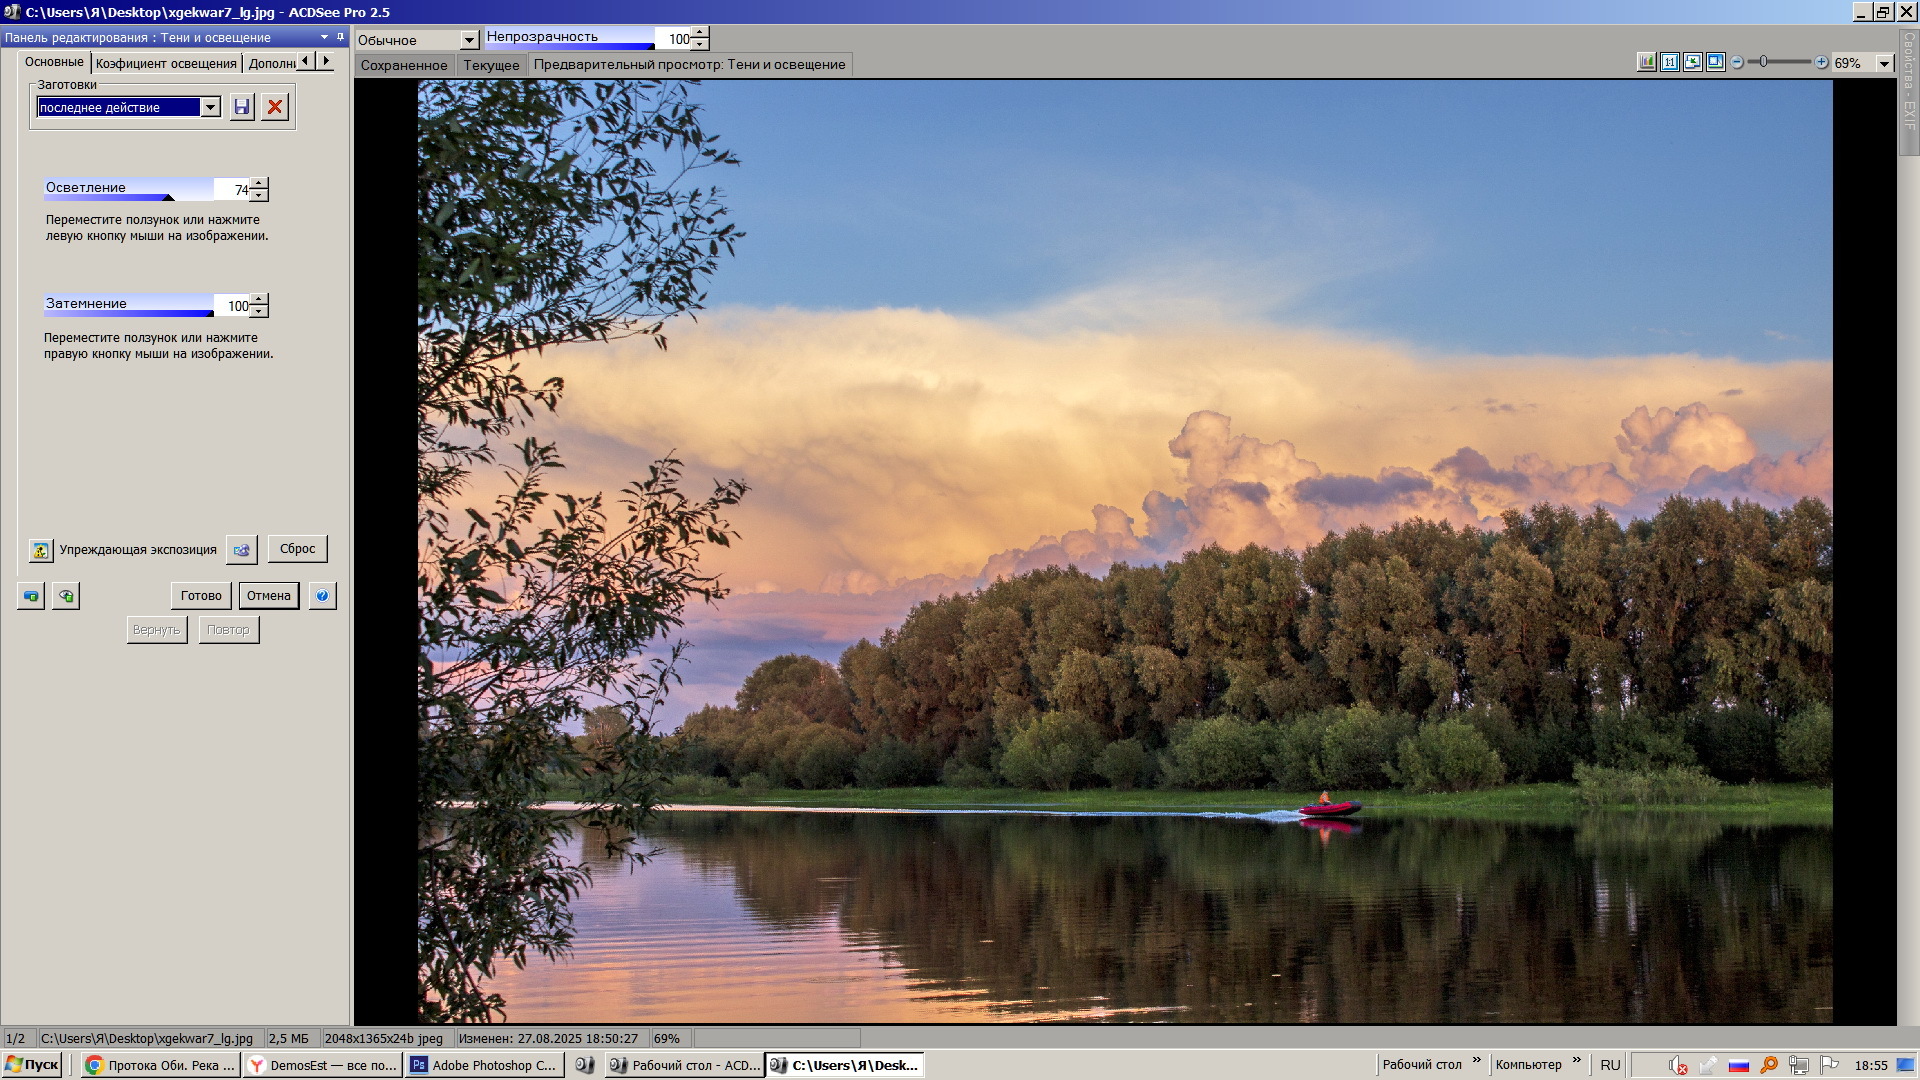Click the Готово button
Viewport: 1920px width, 1080px height.
201,596
